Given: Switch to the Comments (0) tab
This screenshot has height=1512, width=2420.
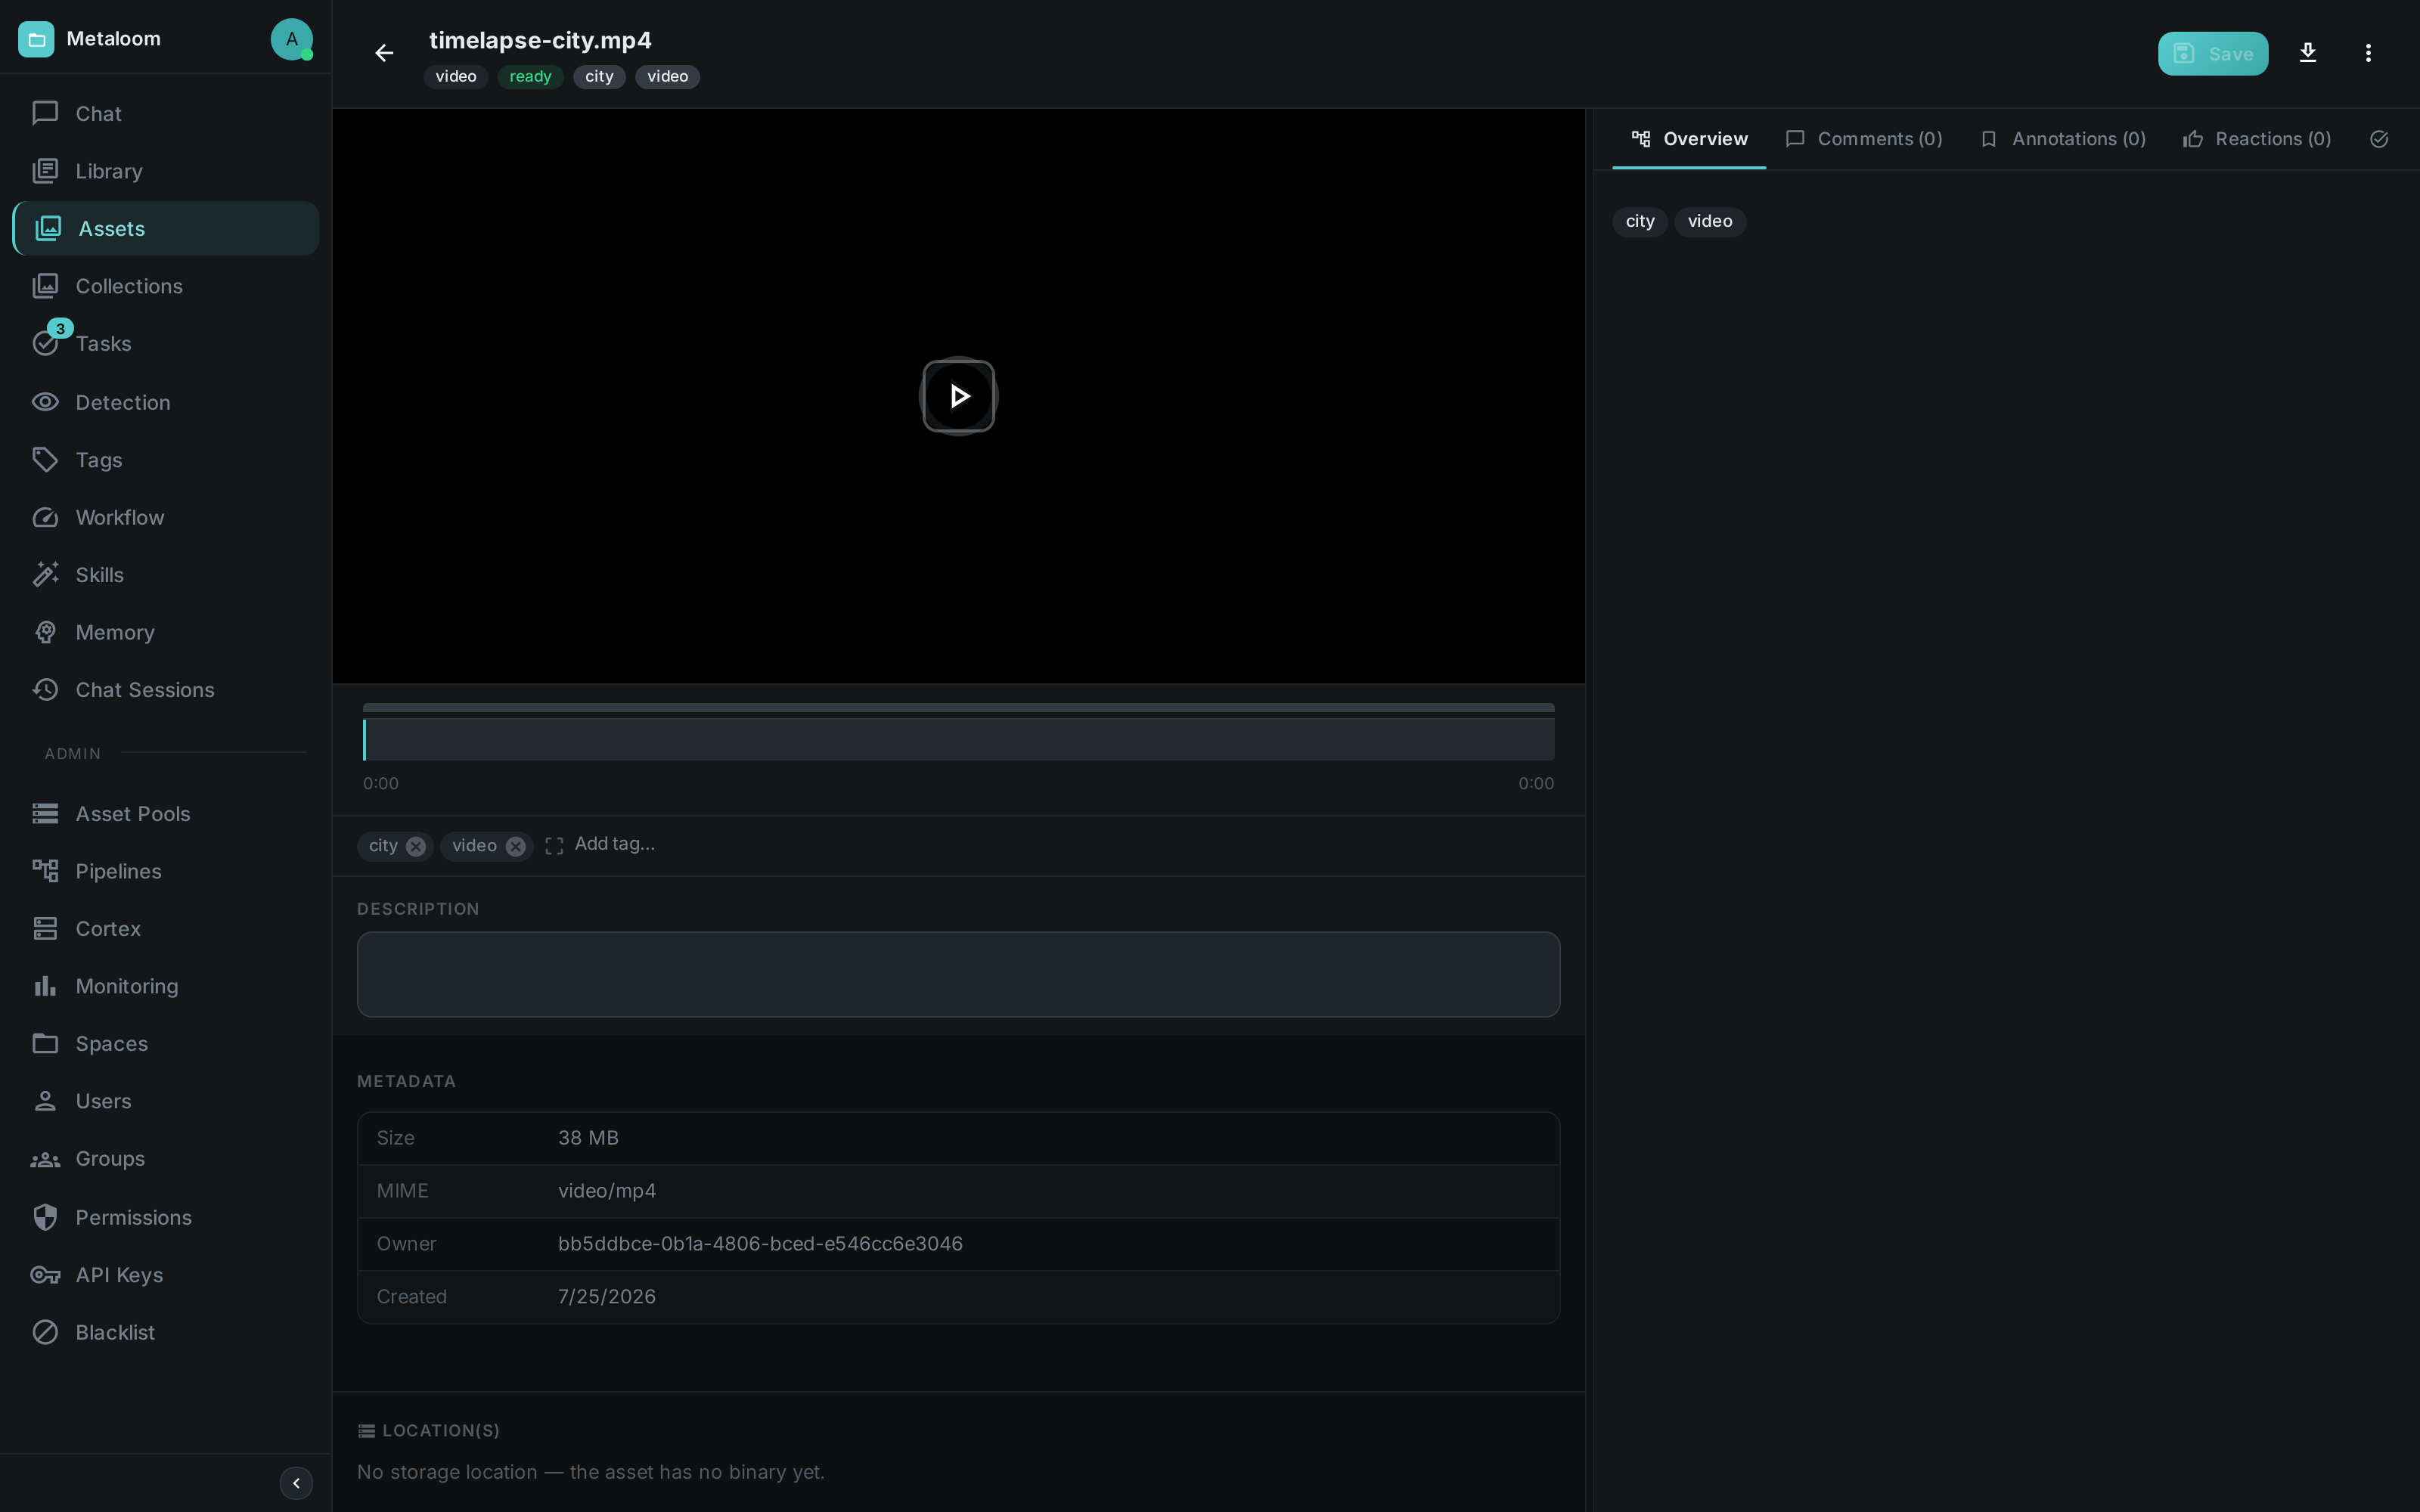Looking at the screenshot, I should (x=1864, y=139).
